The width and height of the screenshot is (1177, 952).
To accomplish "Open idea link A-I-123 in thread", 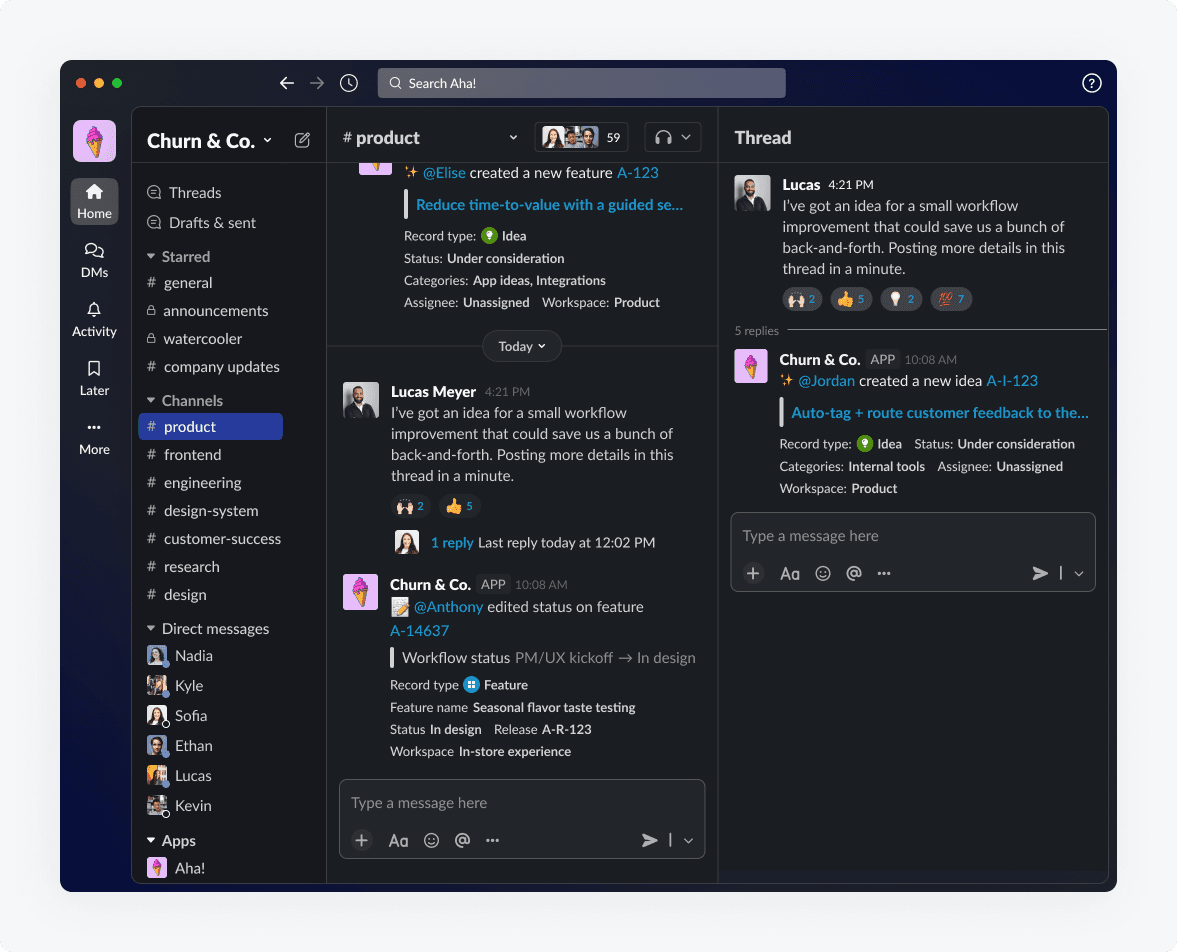I will pyautogui.click(x=1012, y=381).
